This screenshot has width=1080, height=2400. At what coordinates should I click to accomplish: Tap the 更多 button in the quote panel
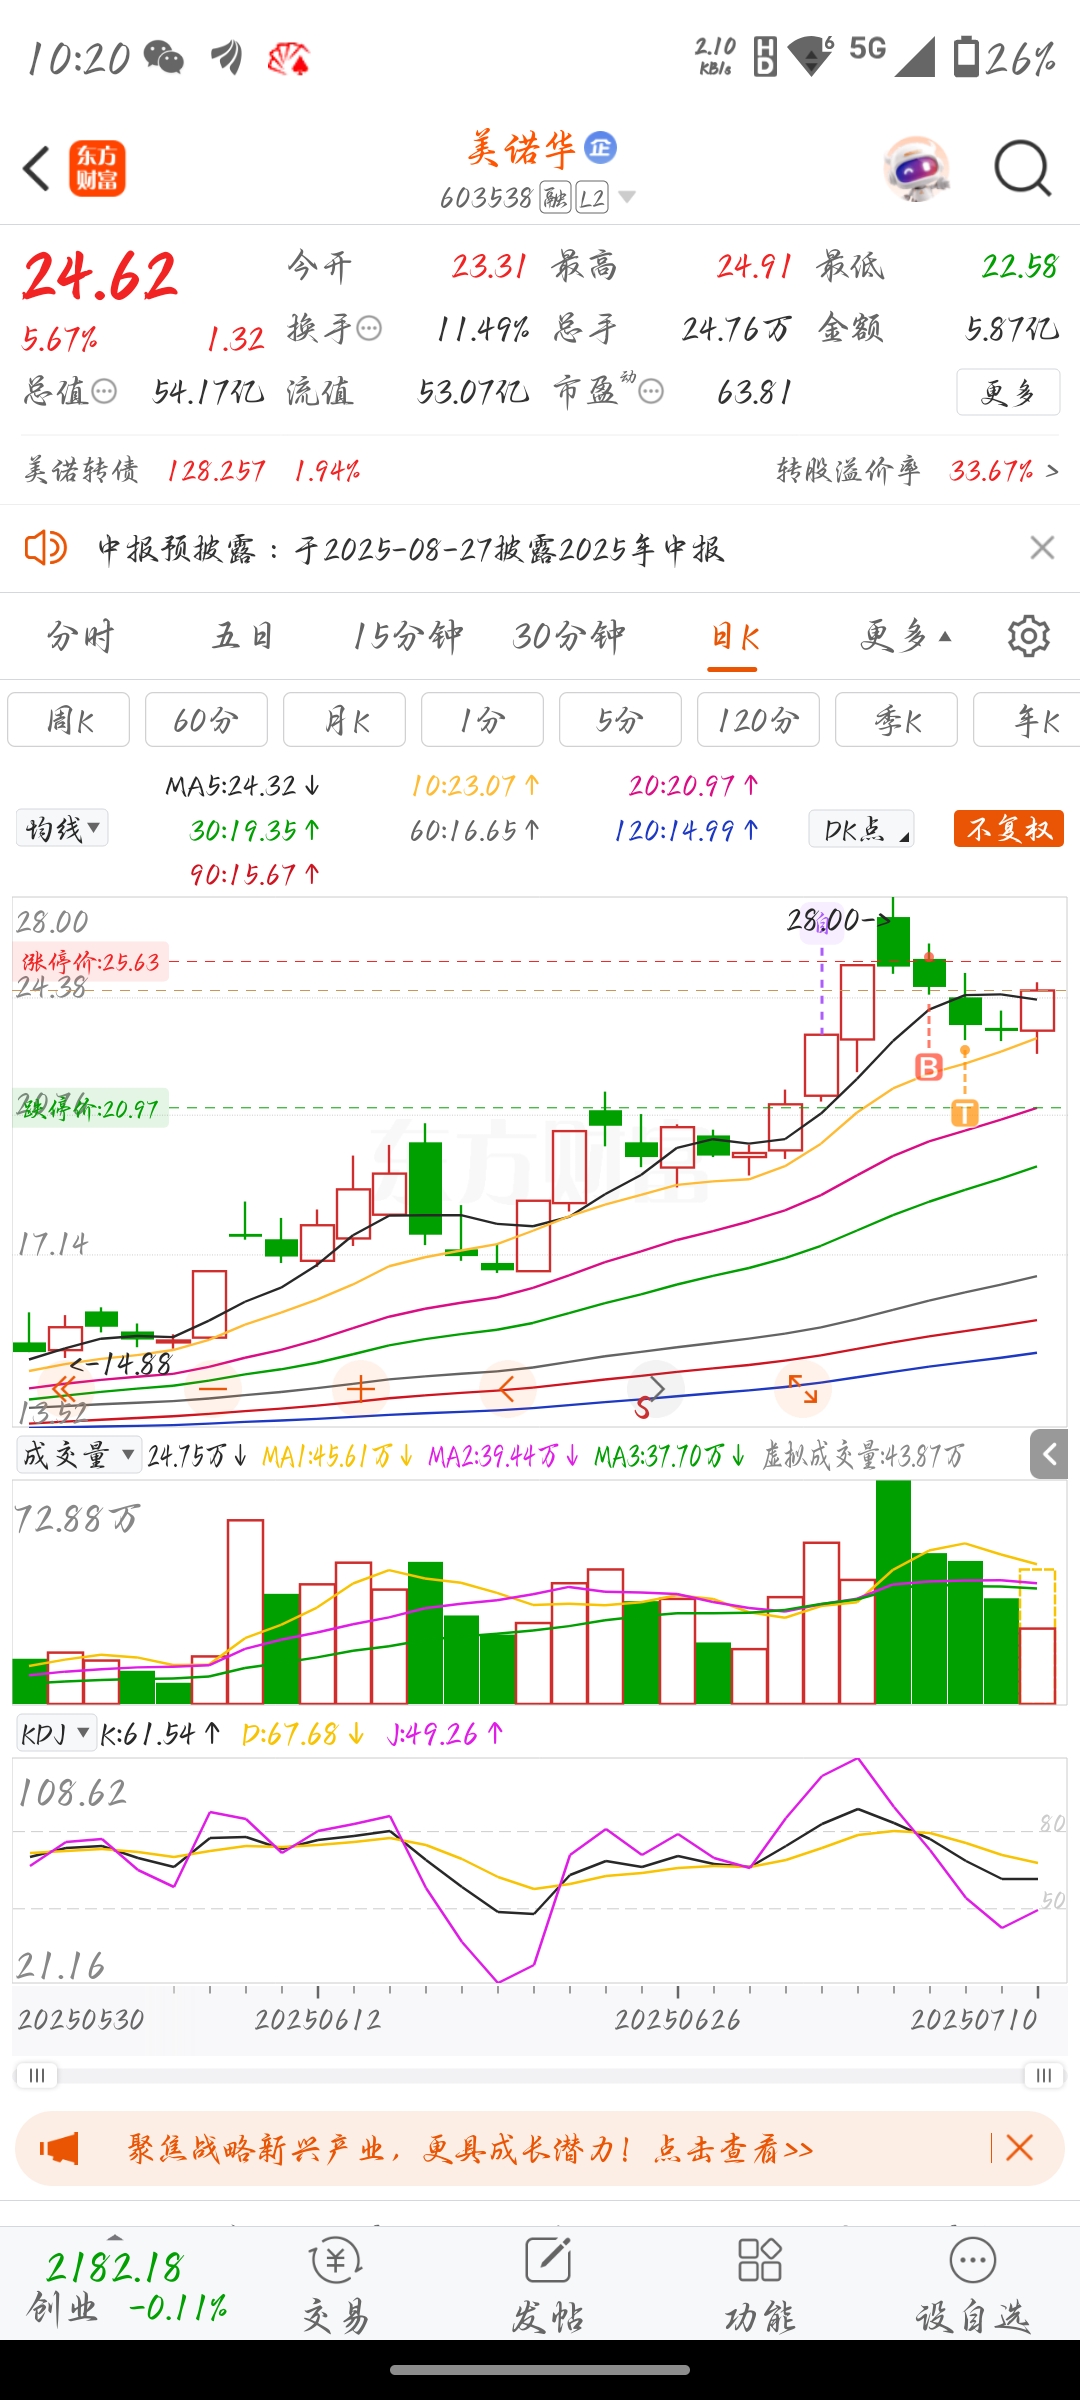point(1008,392)
